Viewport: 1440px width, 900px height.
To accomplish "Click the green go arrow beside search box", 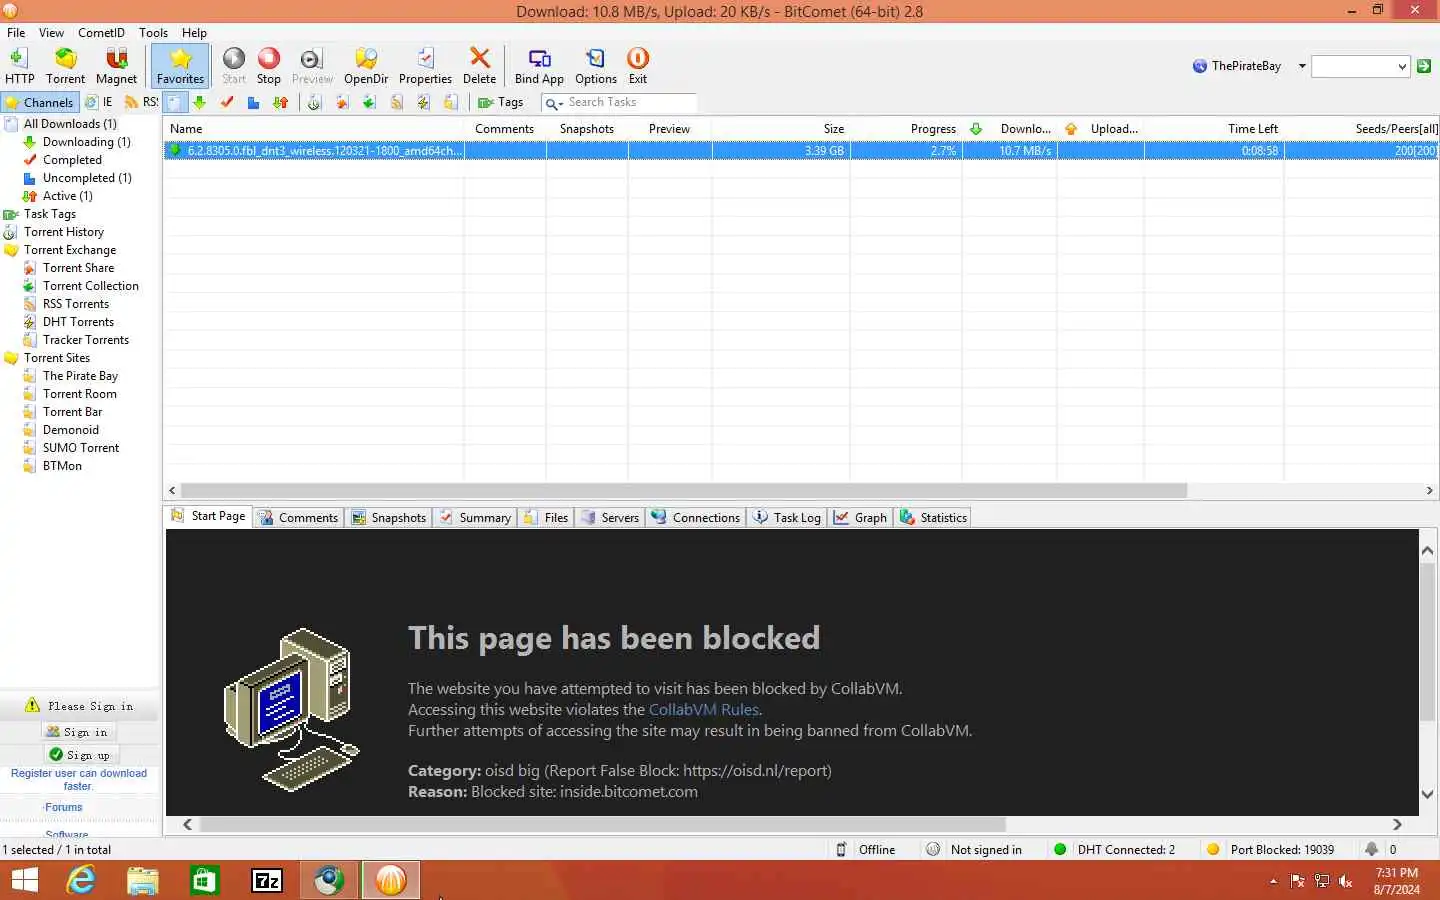I will (x=1424, y=66).
